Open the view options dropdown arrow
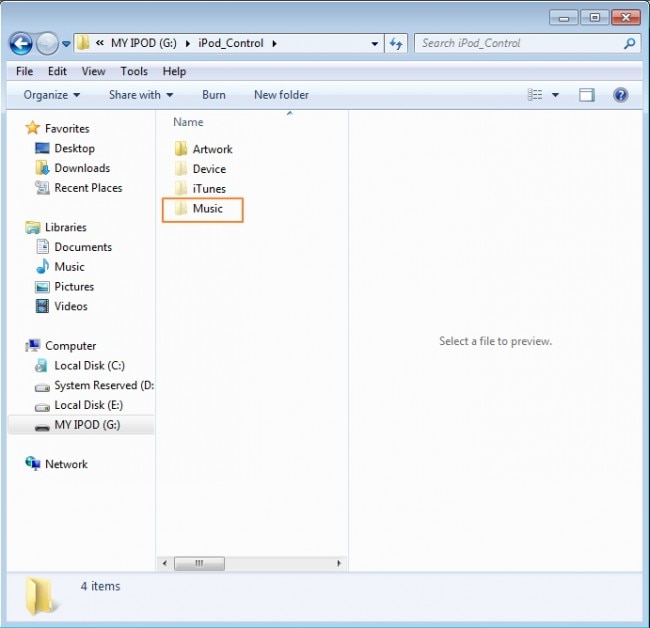This screenshot has height=628, width=650. pyautogui.click(x=555, y=95)
